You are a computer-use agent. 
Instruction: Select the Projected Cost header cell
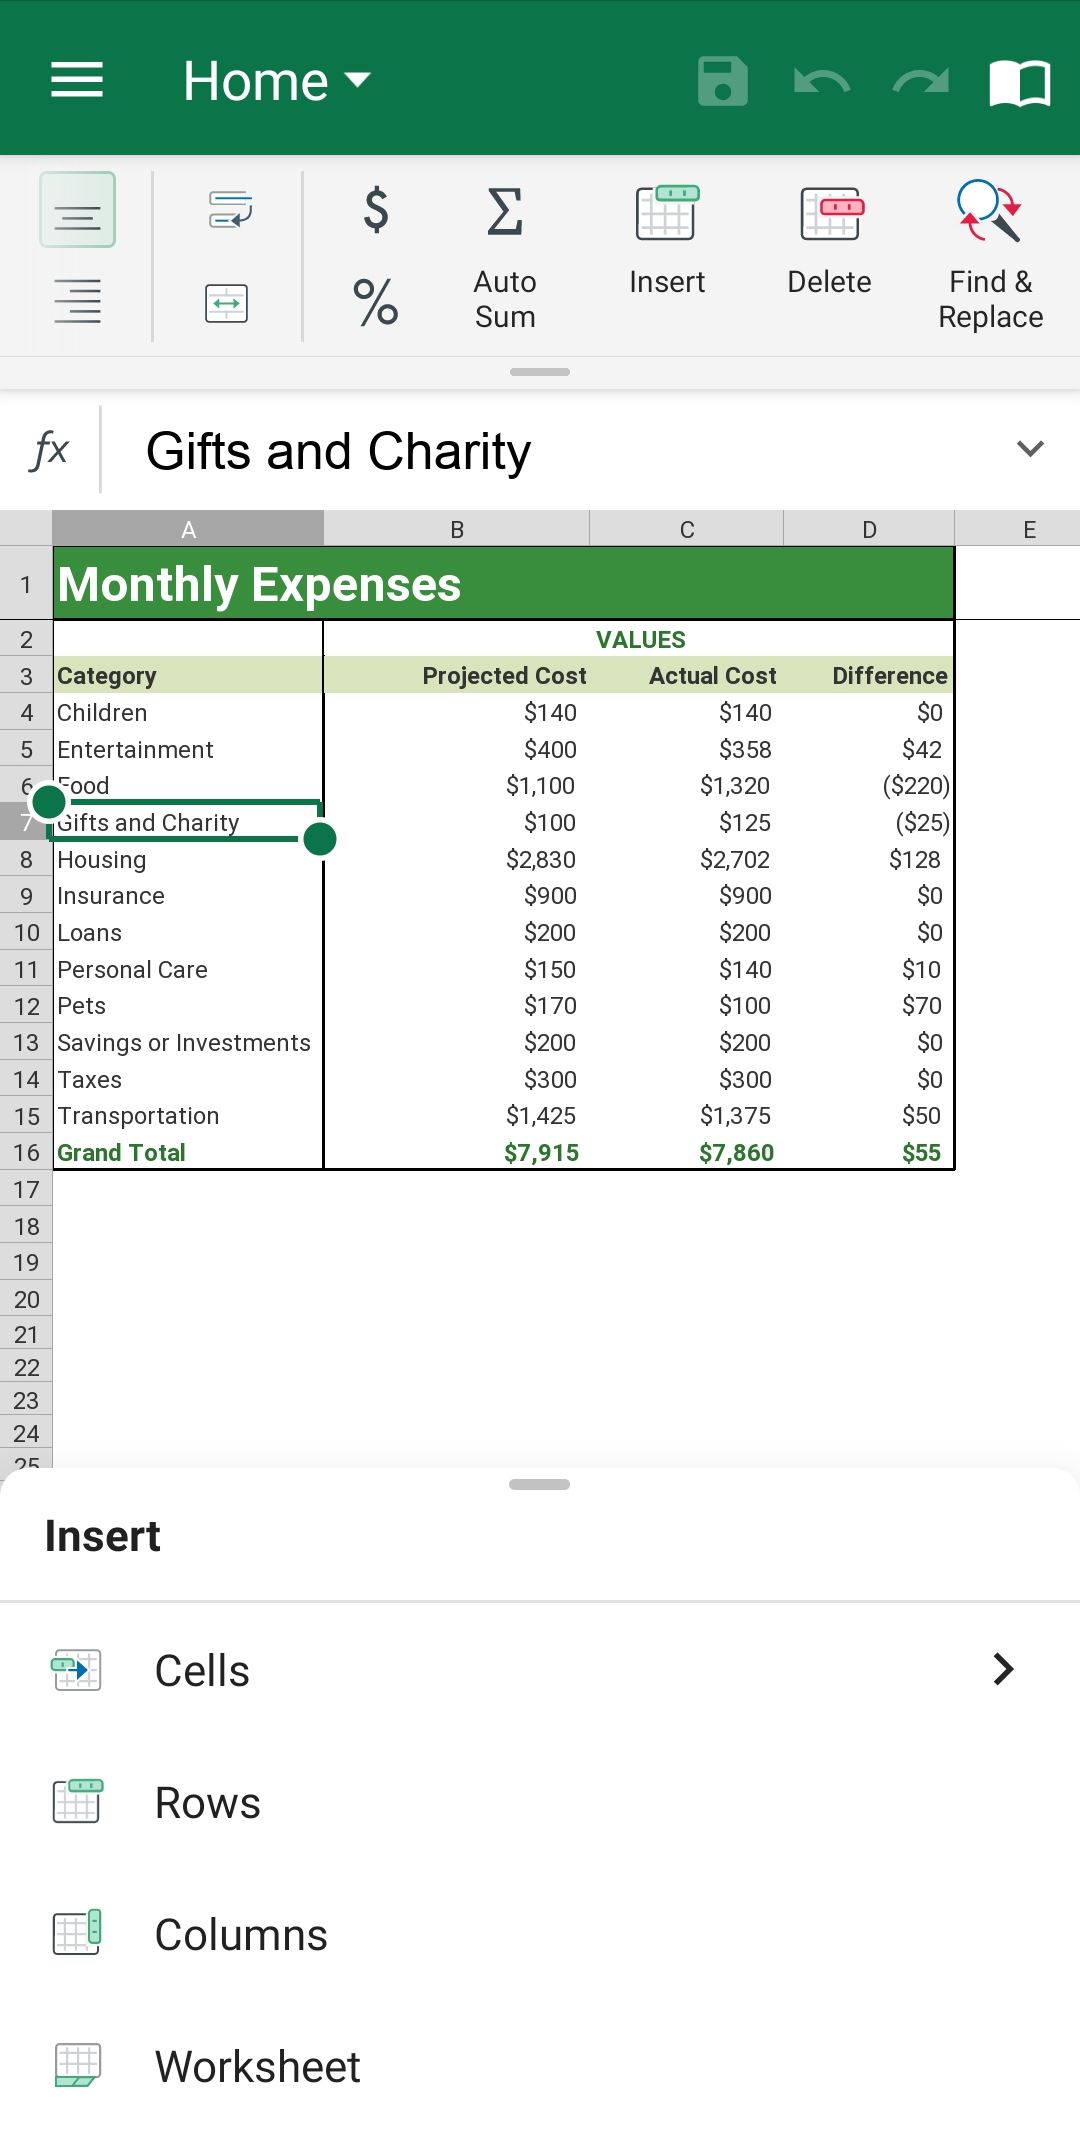tap(458, 676)
